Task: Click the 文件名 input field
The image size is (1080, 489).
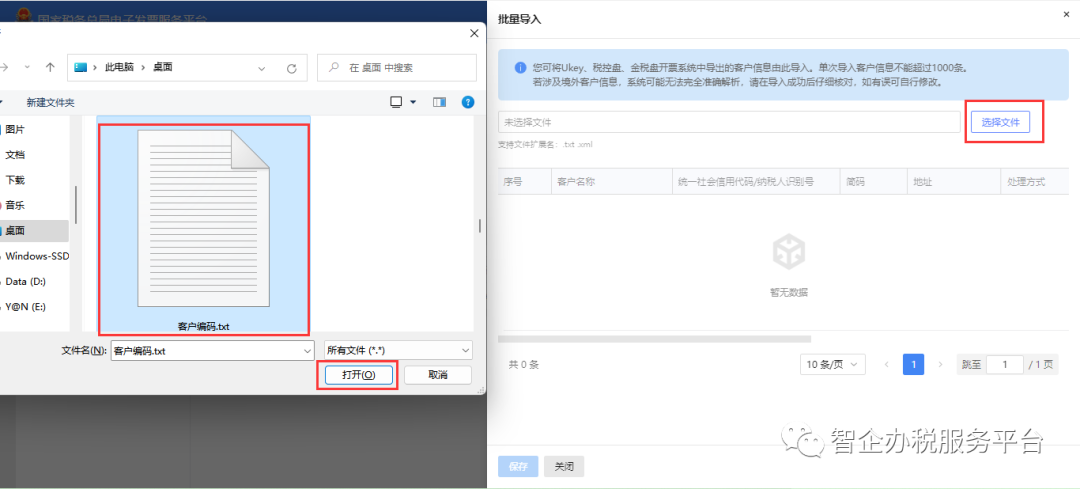Action: pos(211,351)
